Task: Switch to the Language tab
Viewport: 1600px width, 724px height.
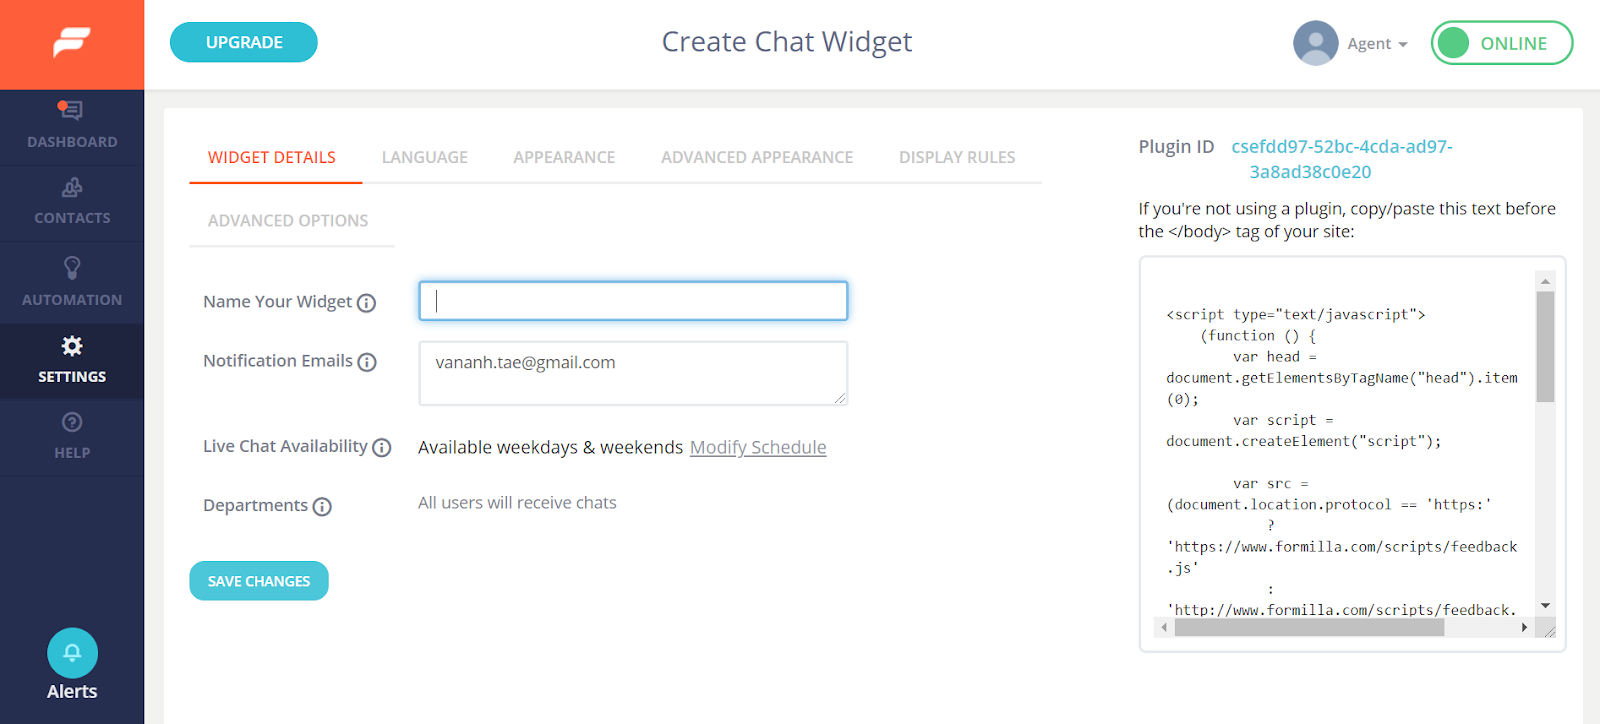Action: (425, 158)
